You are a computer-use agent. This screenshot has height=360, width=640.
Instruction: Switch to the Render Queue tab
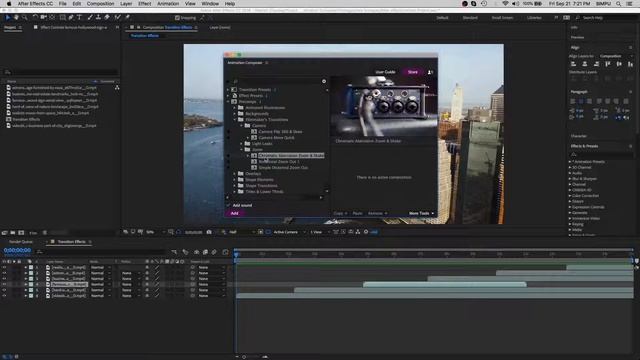[21, 242]
